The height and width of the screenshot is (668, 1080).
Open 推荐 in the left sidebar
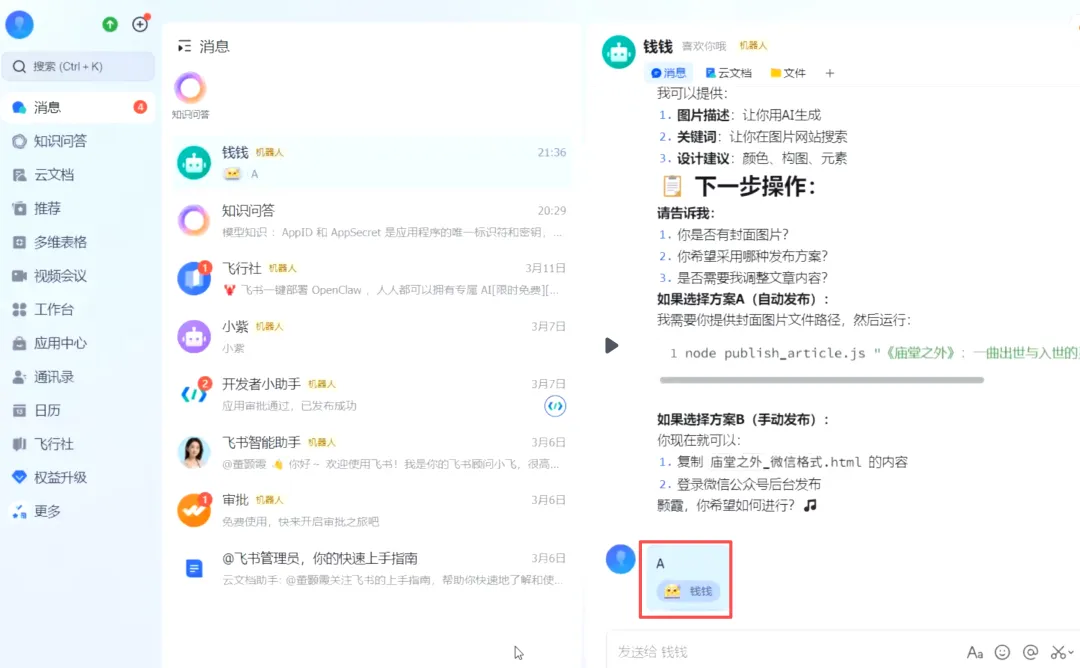(x=78, y=208)
